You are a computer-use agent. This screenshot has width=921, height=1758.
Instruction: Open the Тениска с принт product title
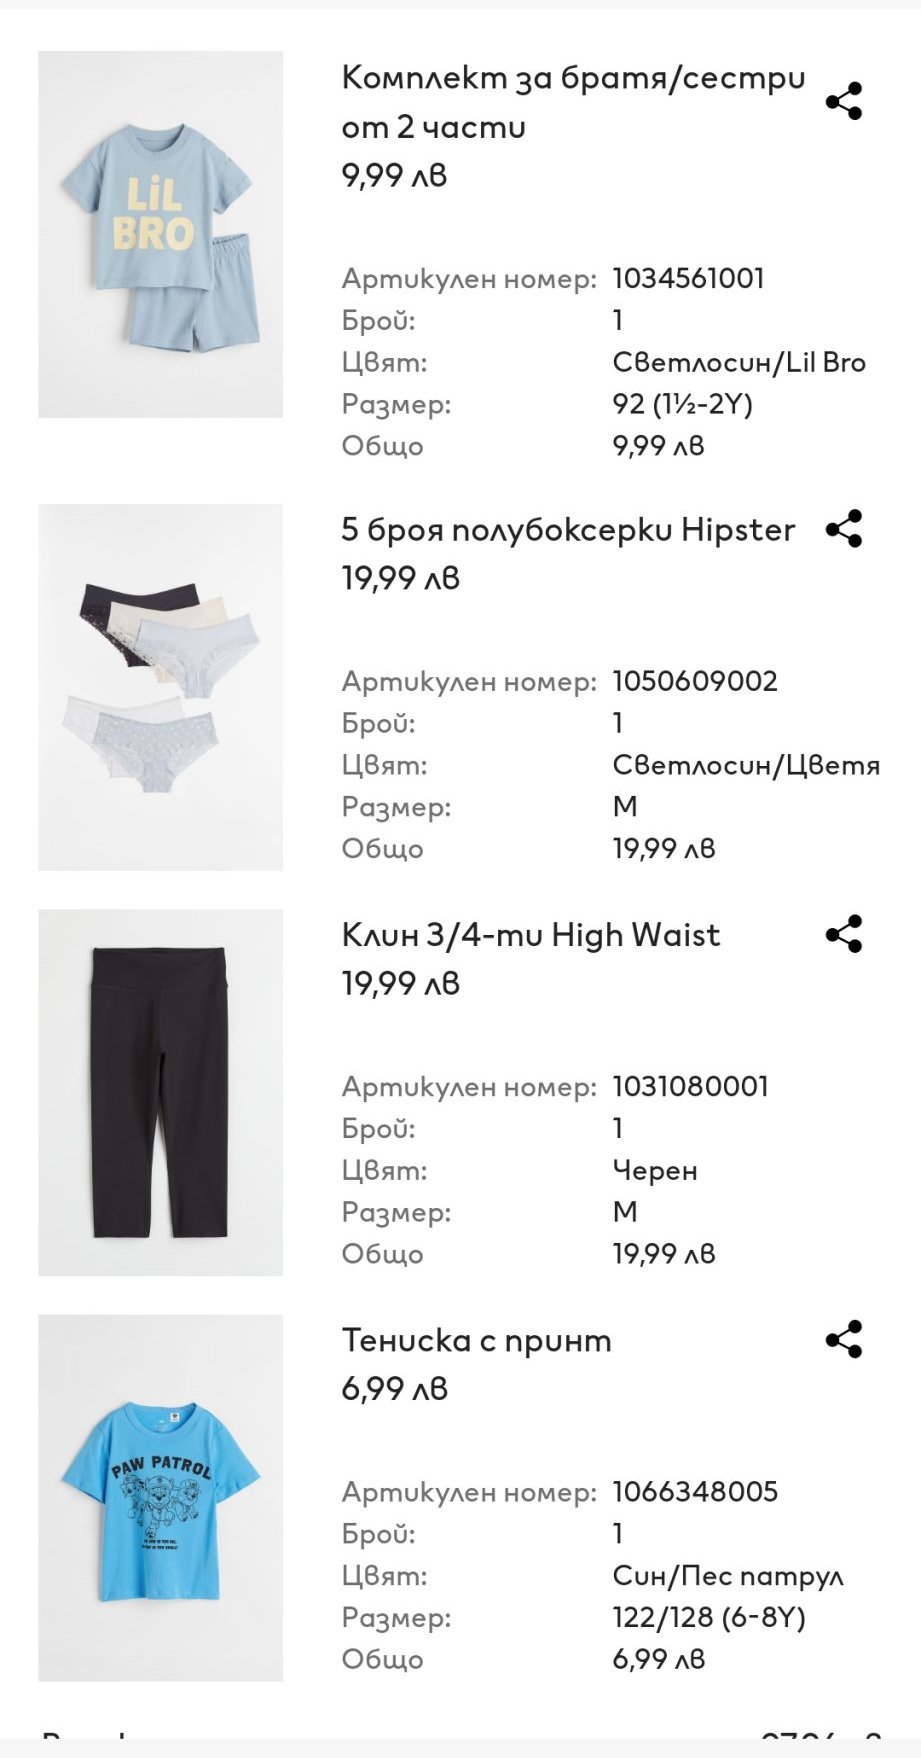point(476,1340)
